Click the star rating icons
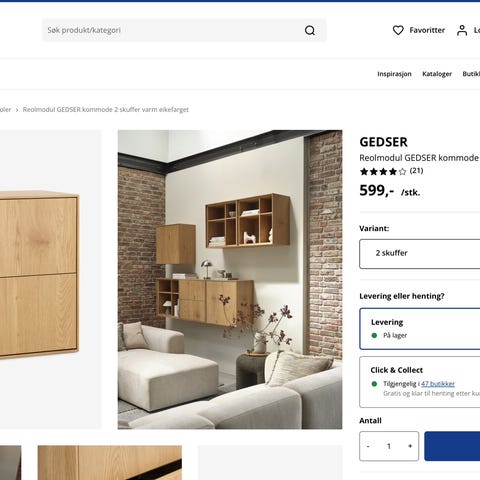 pyautogui.click(x=383, y=171)
